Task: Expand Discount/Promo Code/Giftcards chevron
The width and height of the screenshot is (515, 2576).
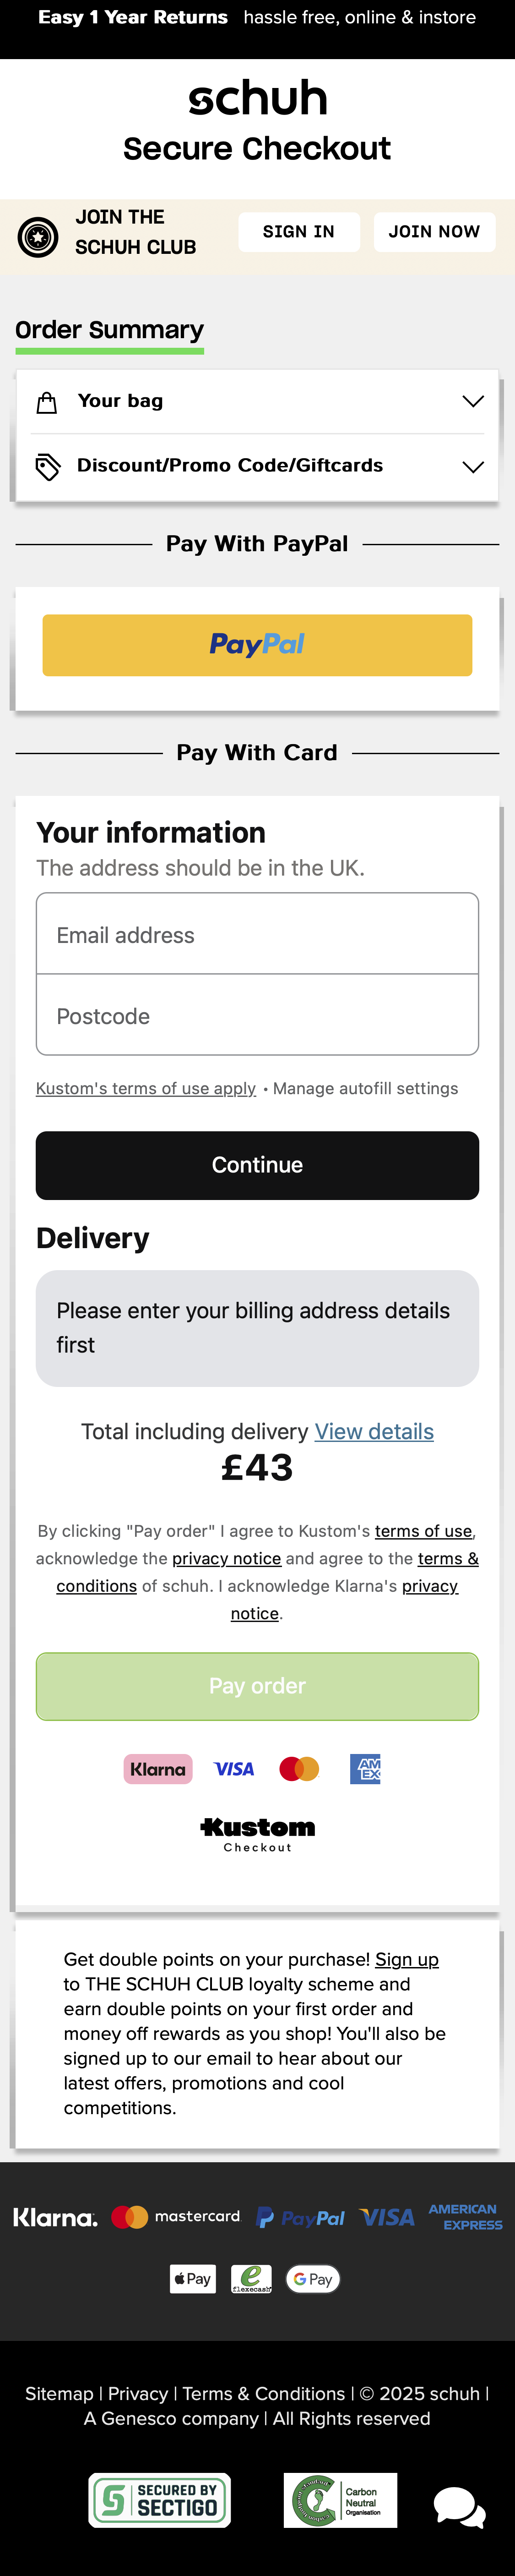Action: coord(473,467)
